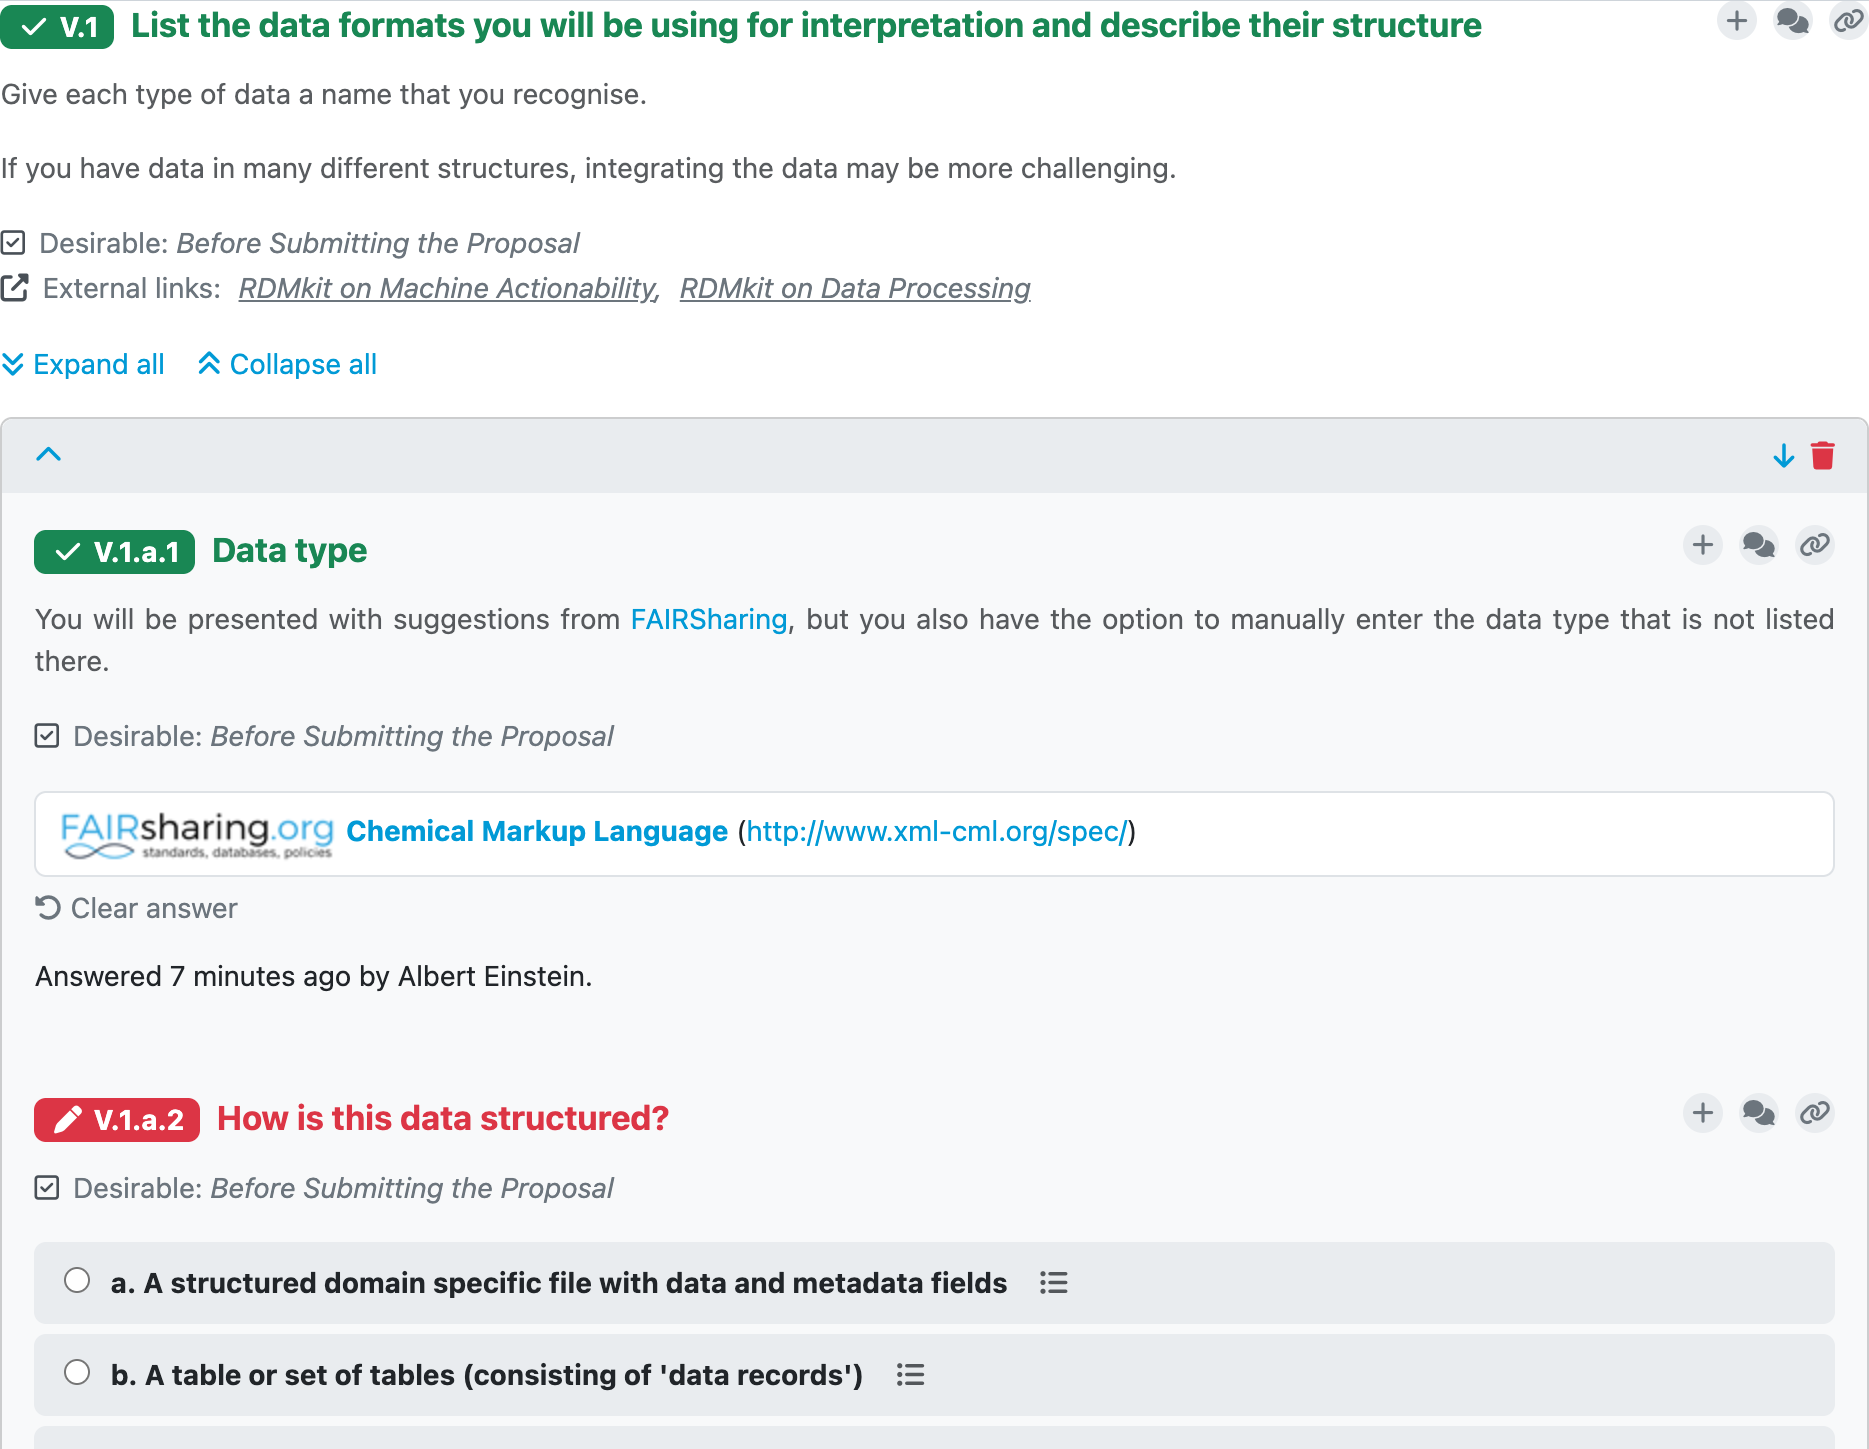Clear answer for Data type
Screen dimensions: 1869x1449
click(137, 908)
